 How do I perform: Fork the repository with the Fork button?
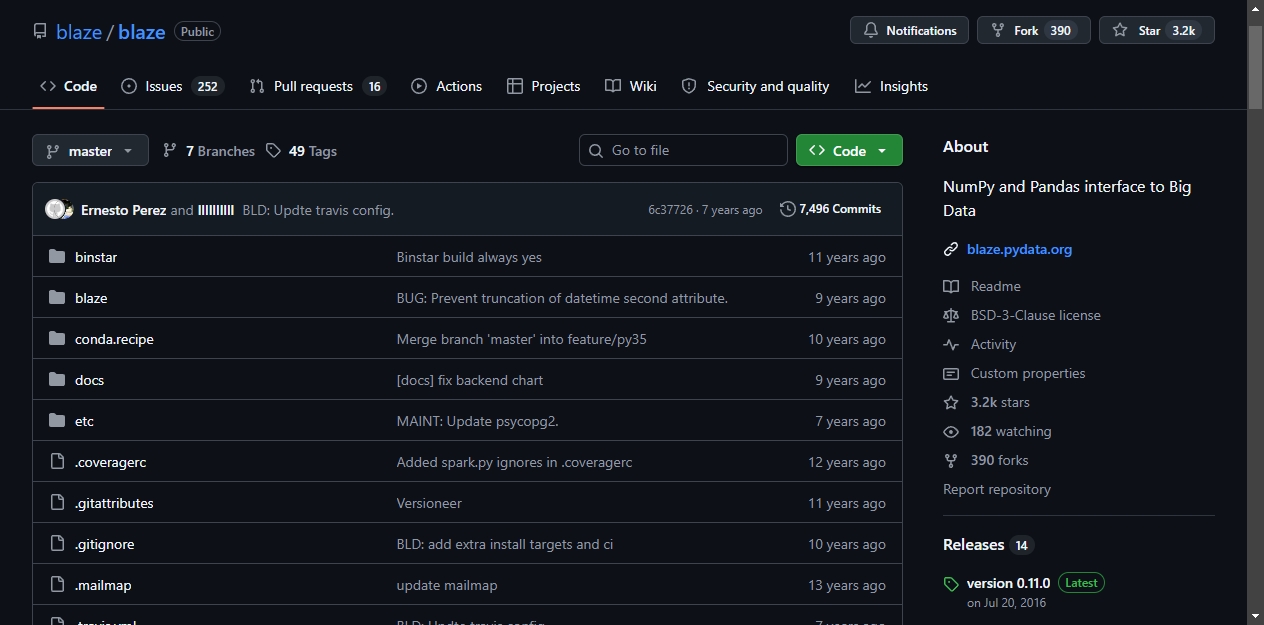click(1033, 30)
